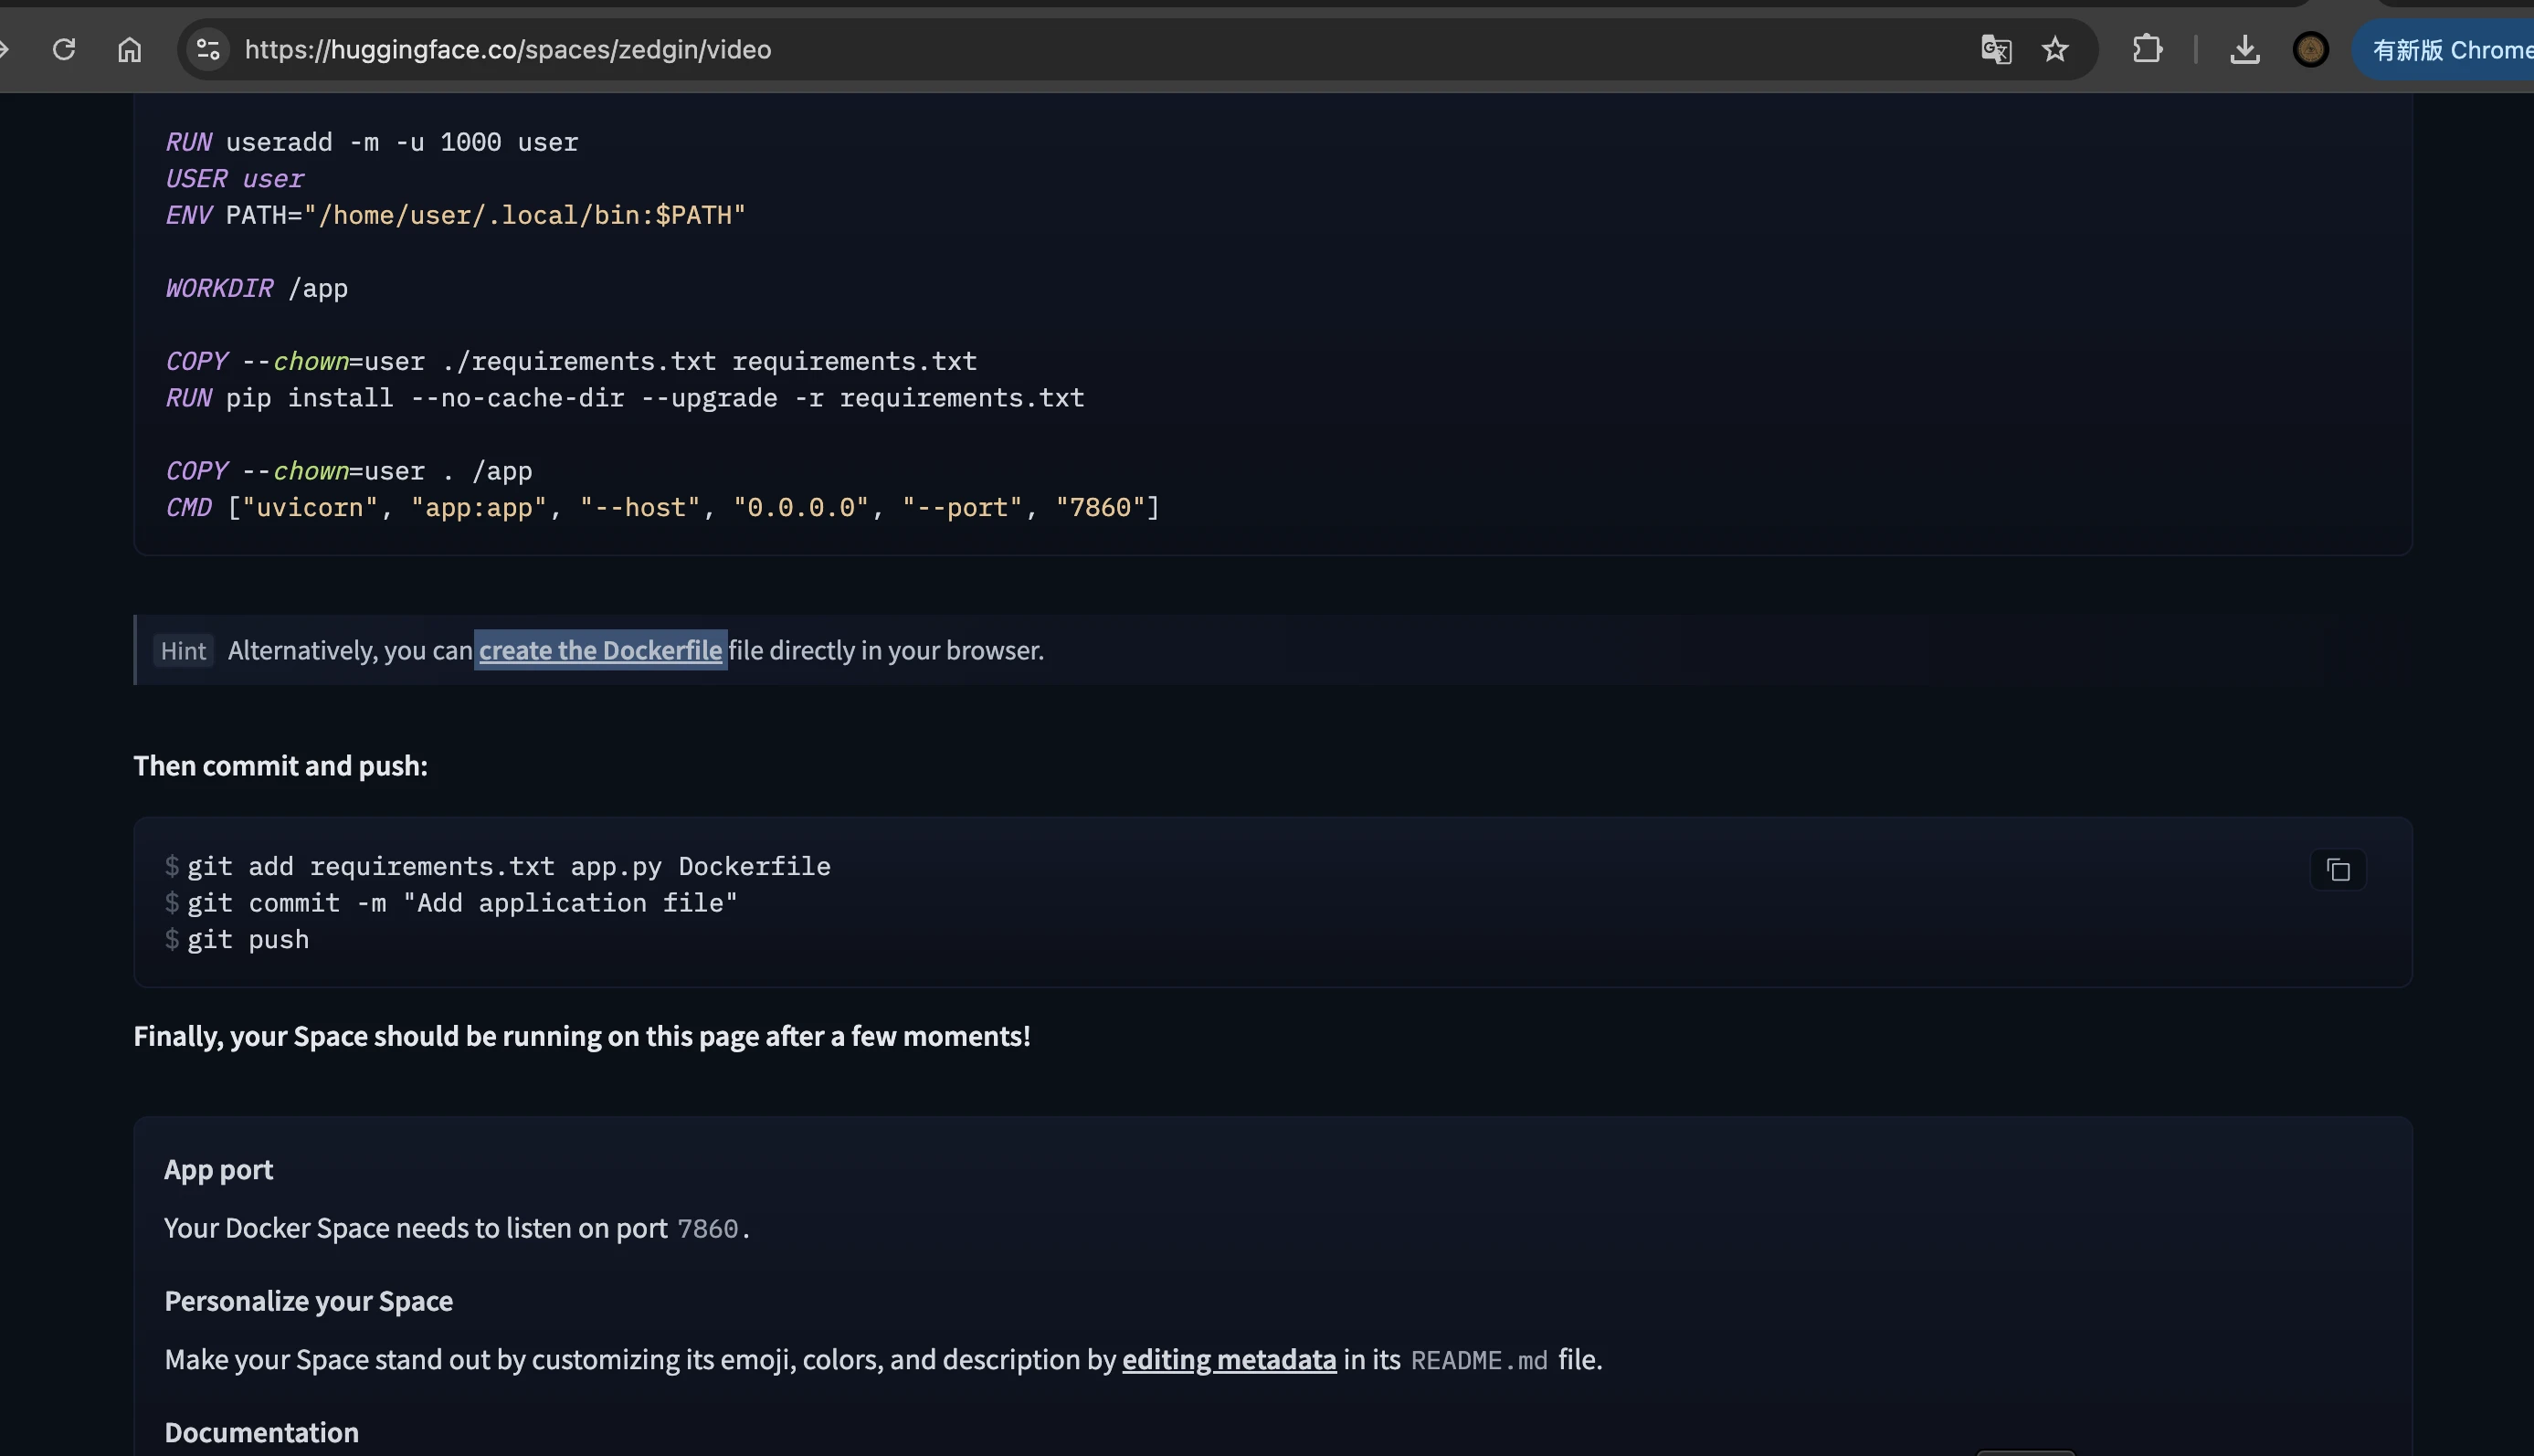Click the new Chrome version button
The height and width of the screenshot is (1456, 2534).
(x=2450, y=49)
